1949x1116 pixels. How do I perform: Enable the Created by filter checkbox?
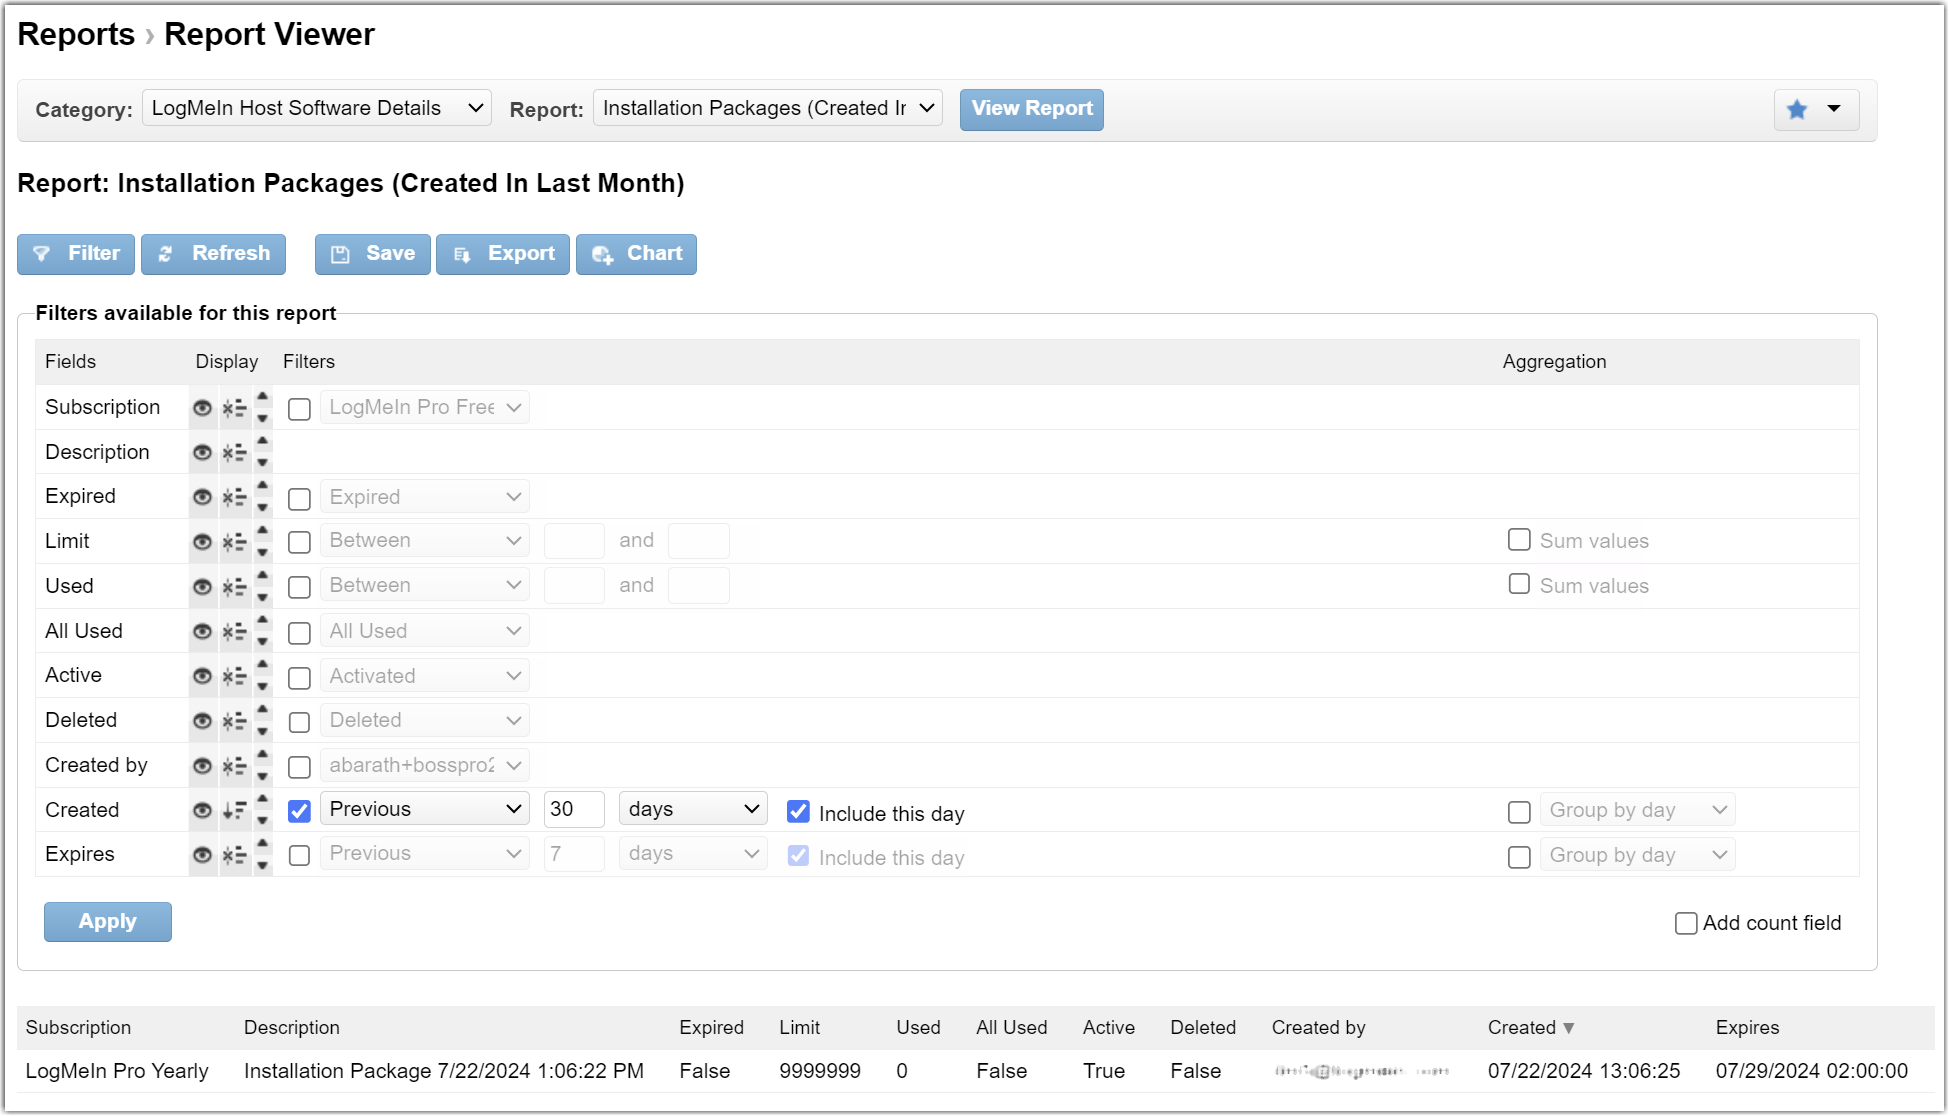(x=299, y=767)
